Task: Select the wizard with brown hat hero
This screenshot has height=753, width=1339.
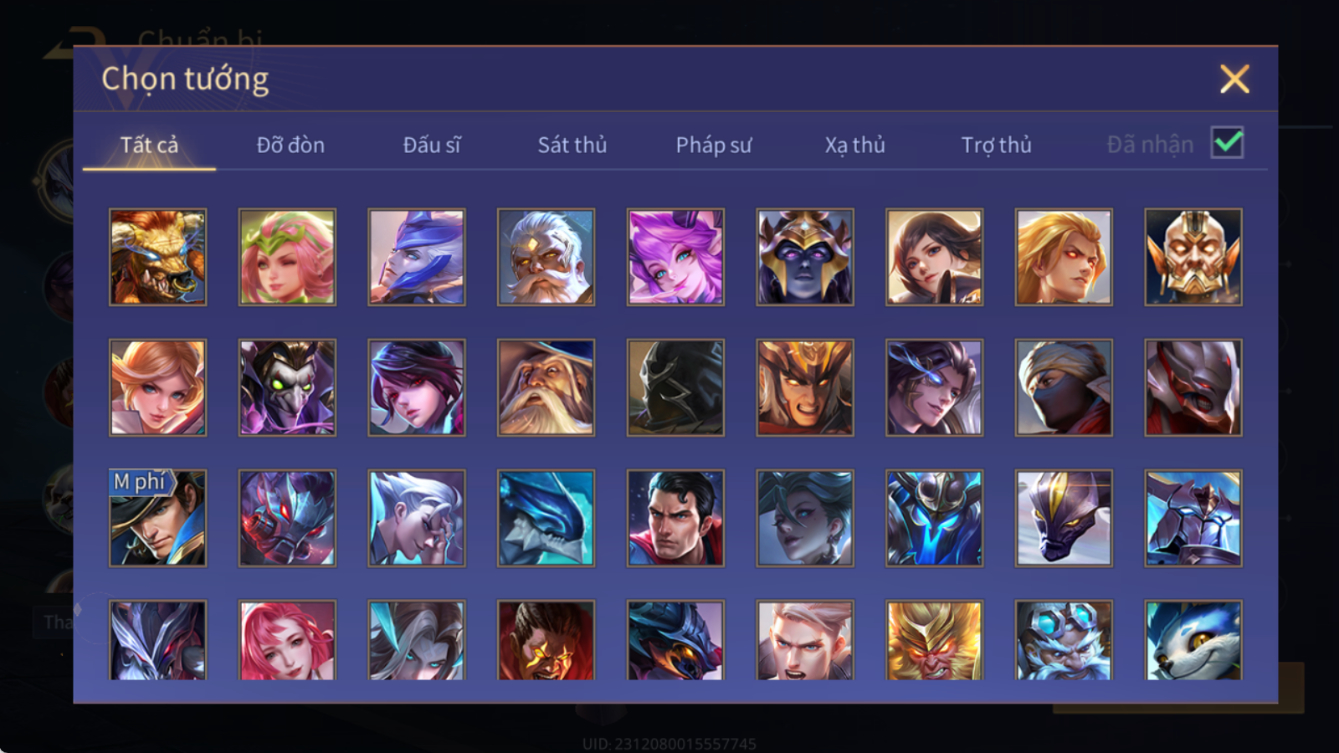Action: click(x=546, y=388)
